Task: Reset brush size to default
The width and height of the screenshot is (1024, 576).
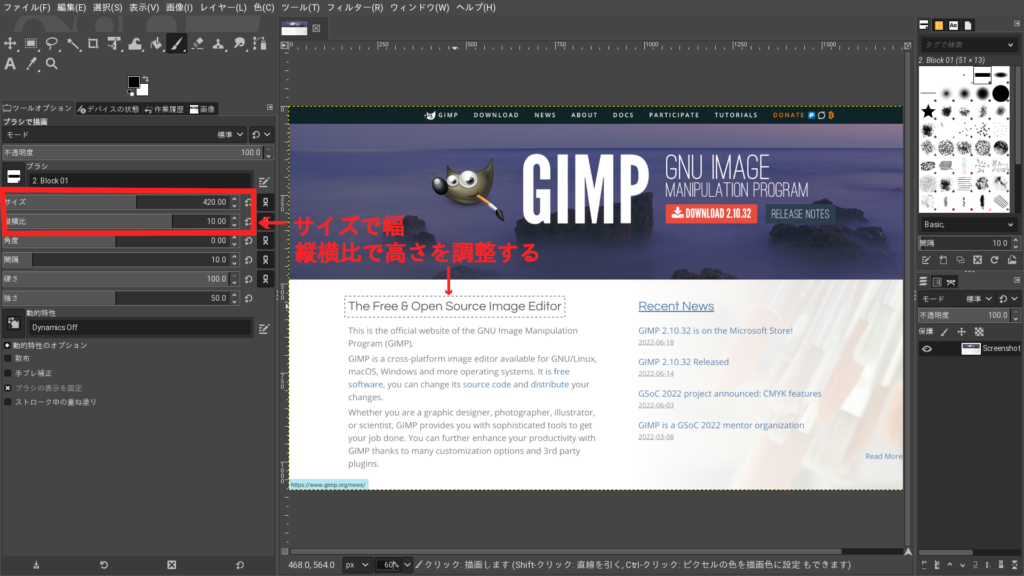Action: (248, 202)
